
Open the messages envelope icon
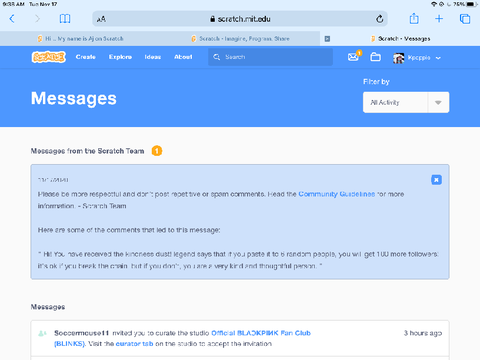click(353, 57)
